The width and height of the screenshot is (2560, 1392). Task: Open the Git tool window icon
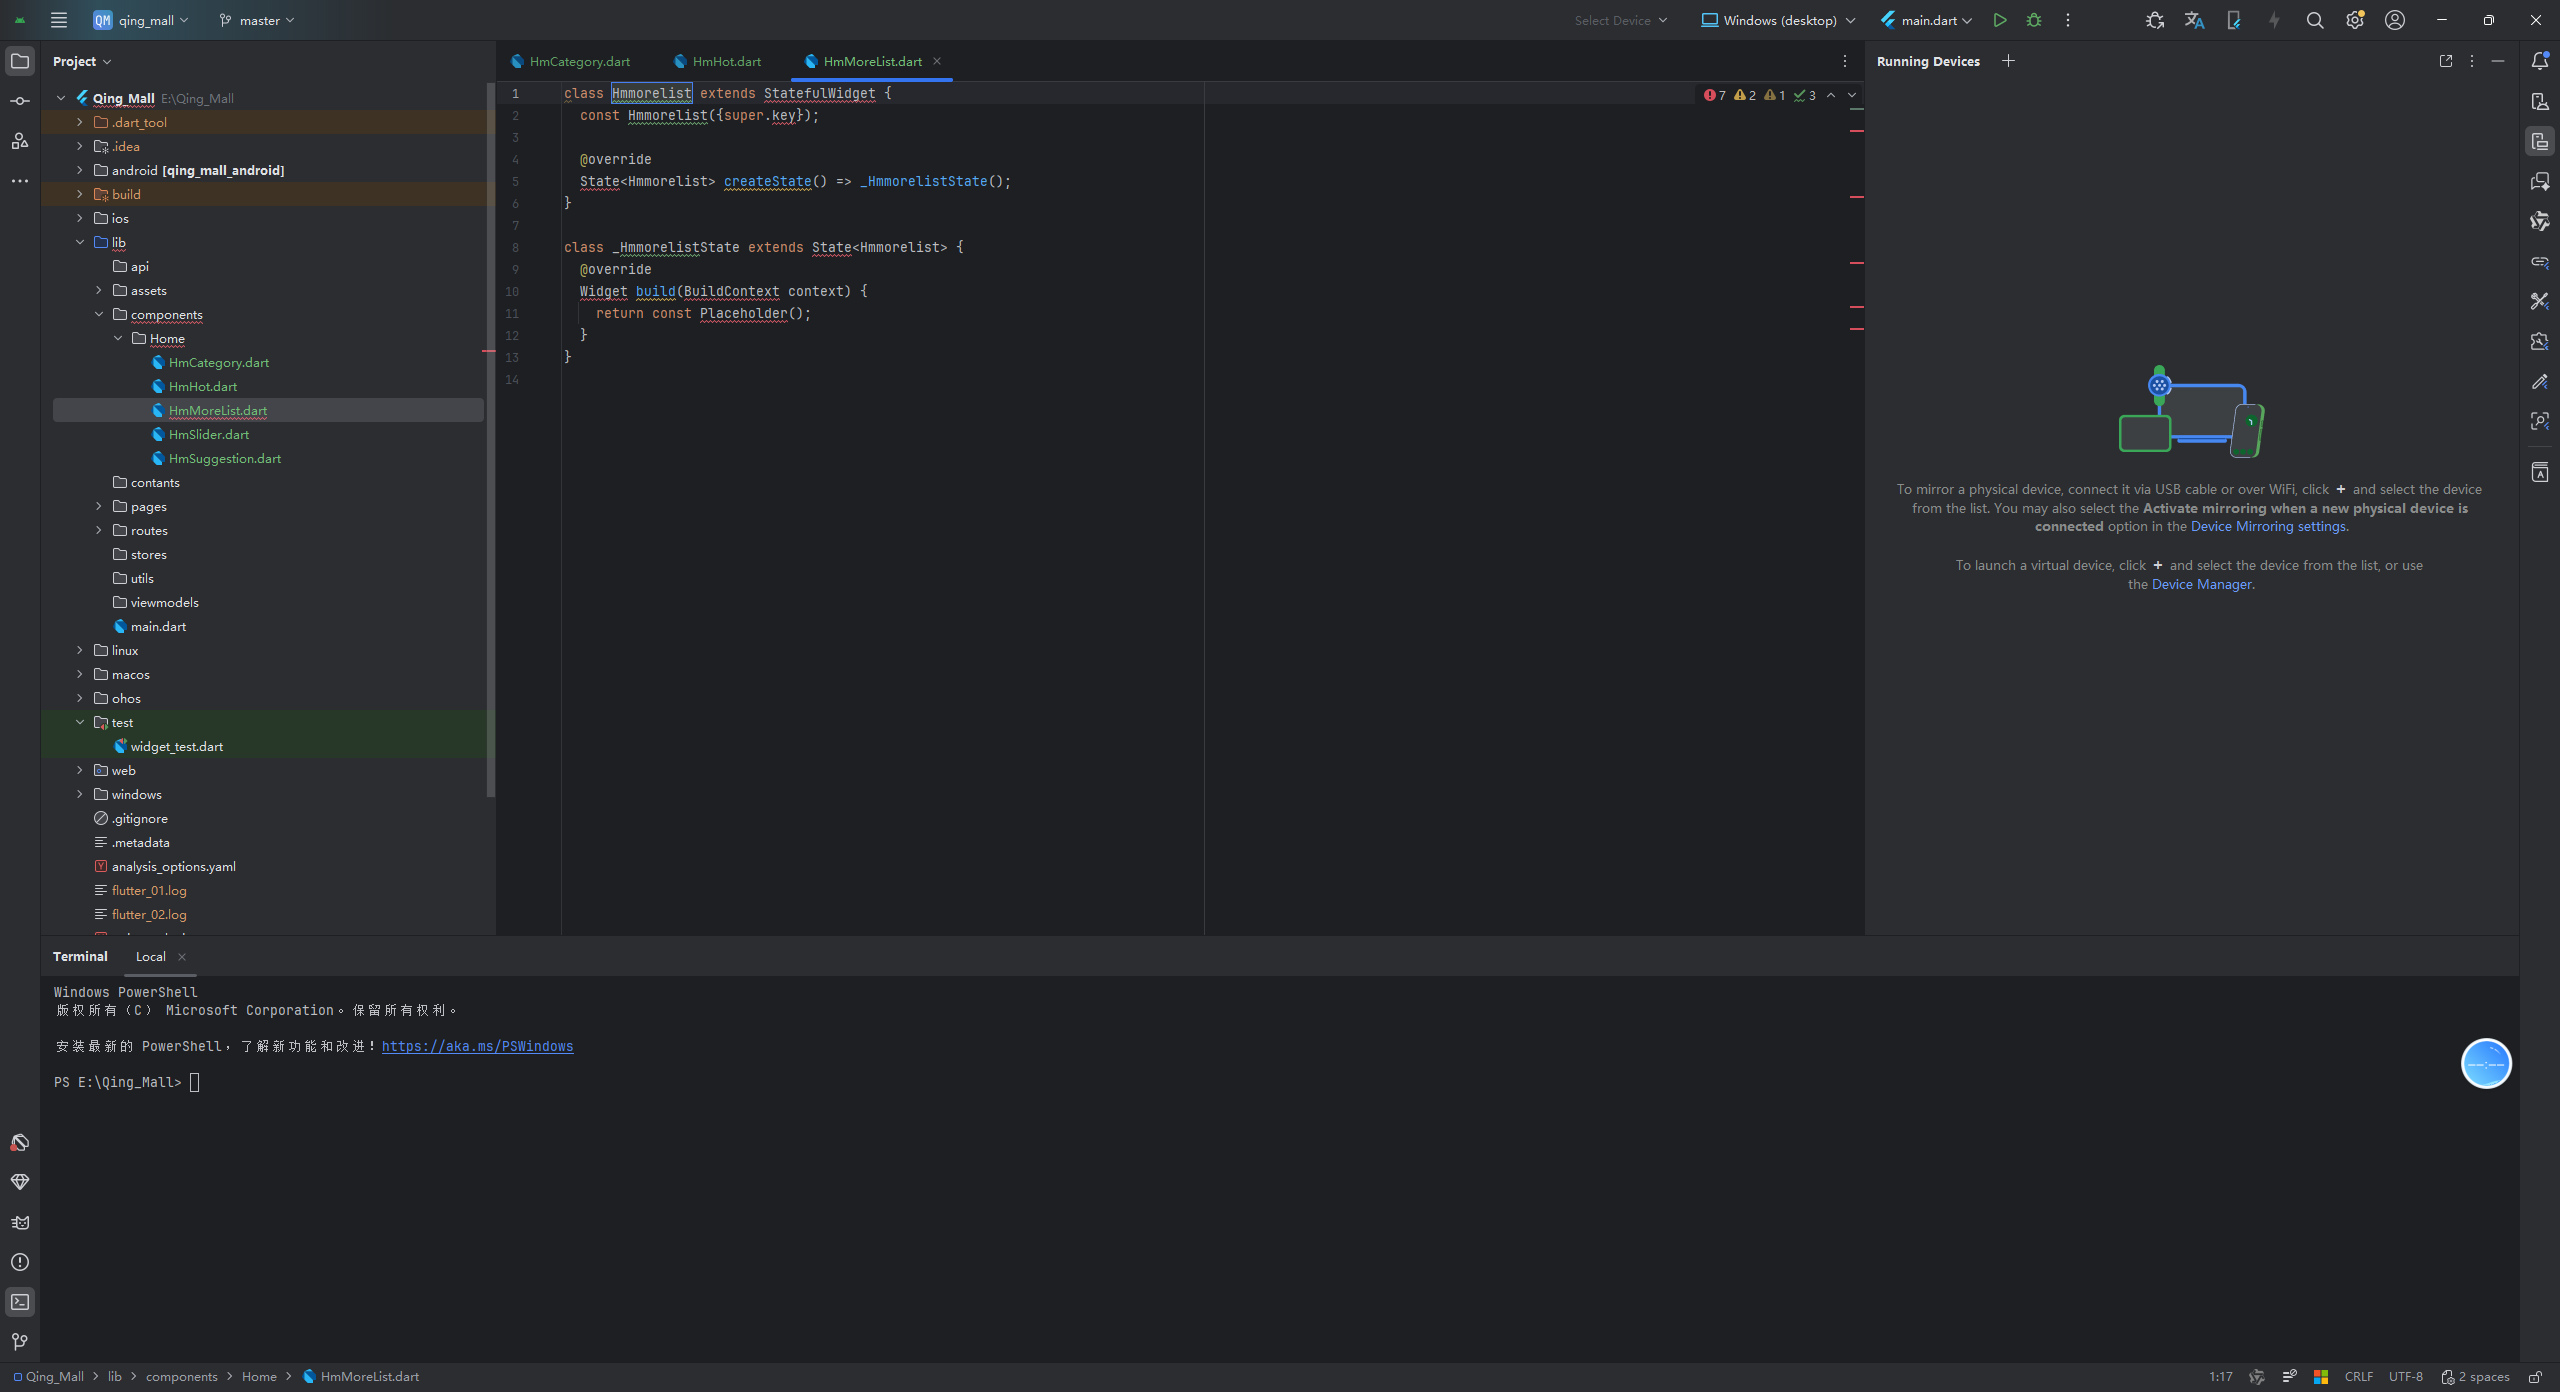[x=19, y=1341]
